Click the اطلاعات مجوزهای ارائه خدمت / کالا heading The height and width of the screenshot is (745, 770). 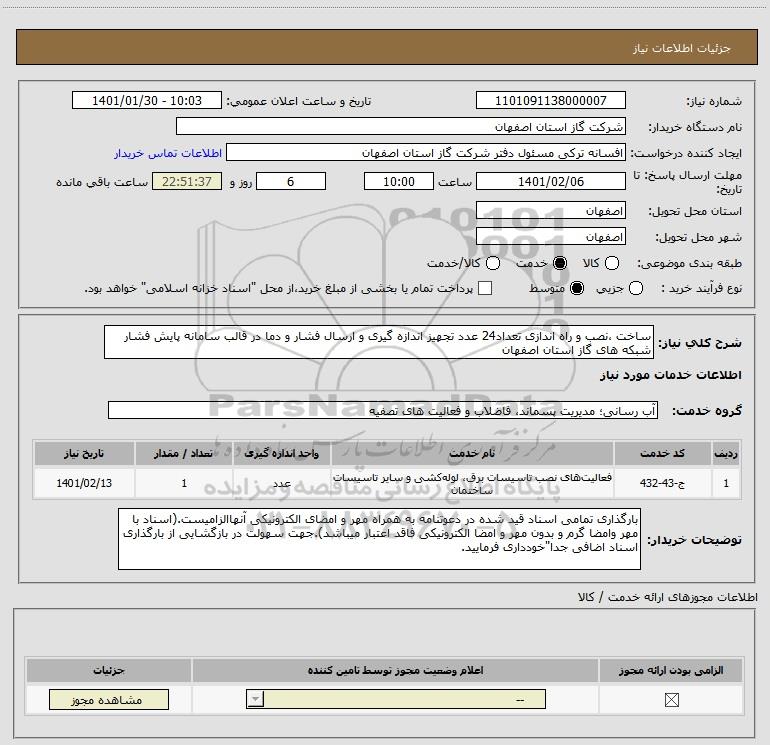pyautogui.click(x=668, y=597)
